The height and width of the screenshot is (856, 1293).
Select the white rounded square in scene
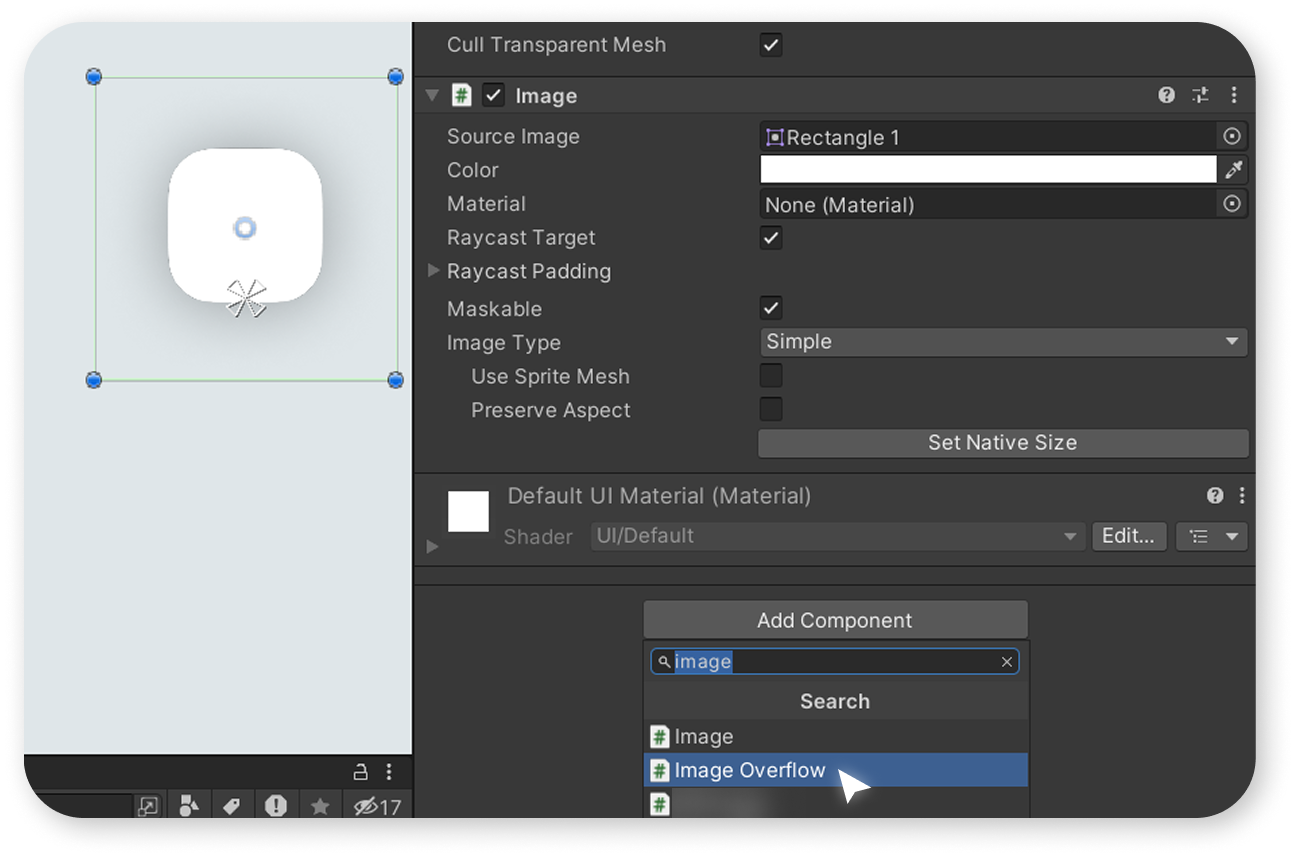[x=245, y=225]
